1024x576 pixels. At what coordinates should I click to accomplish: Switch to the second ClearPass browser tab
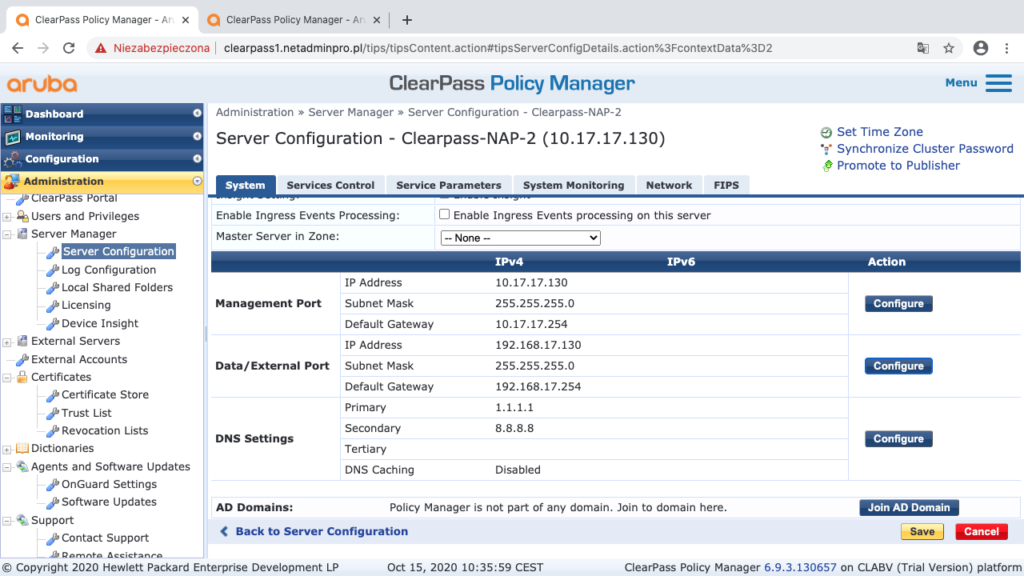pyautogui.click(x=293, y=20)
